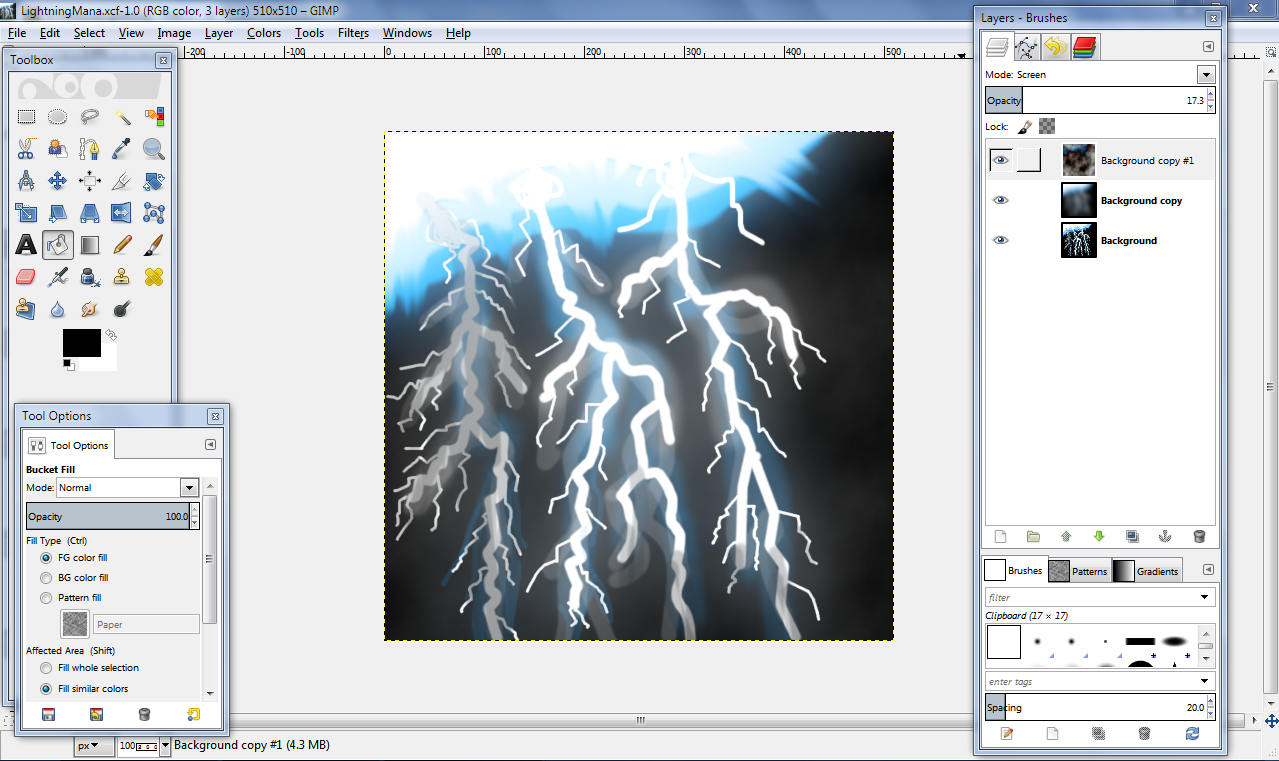Select the Cage Transform tool
Screen dimensions: 1279x761
coord(154,213)
